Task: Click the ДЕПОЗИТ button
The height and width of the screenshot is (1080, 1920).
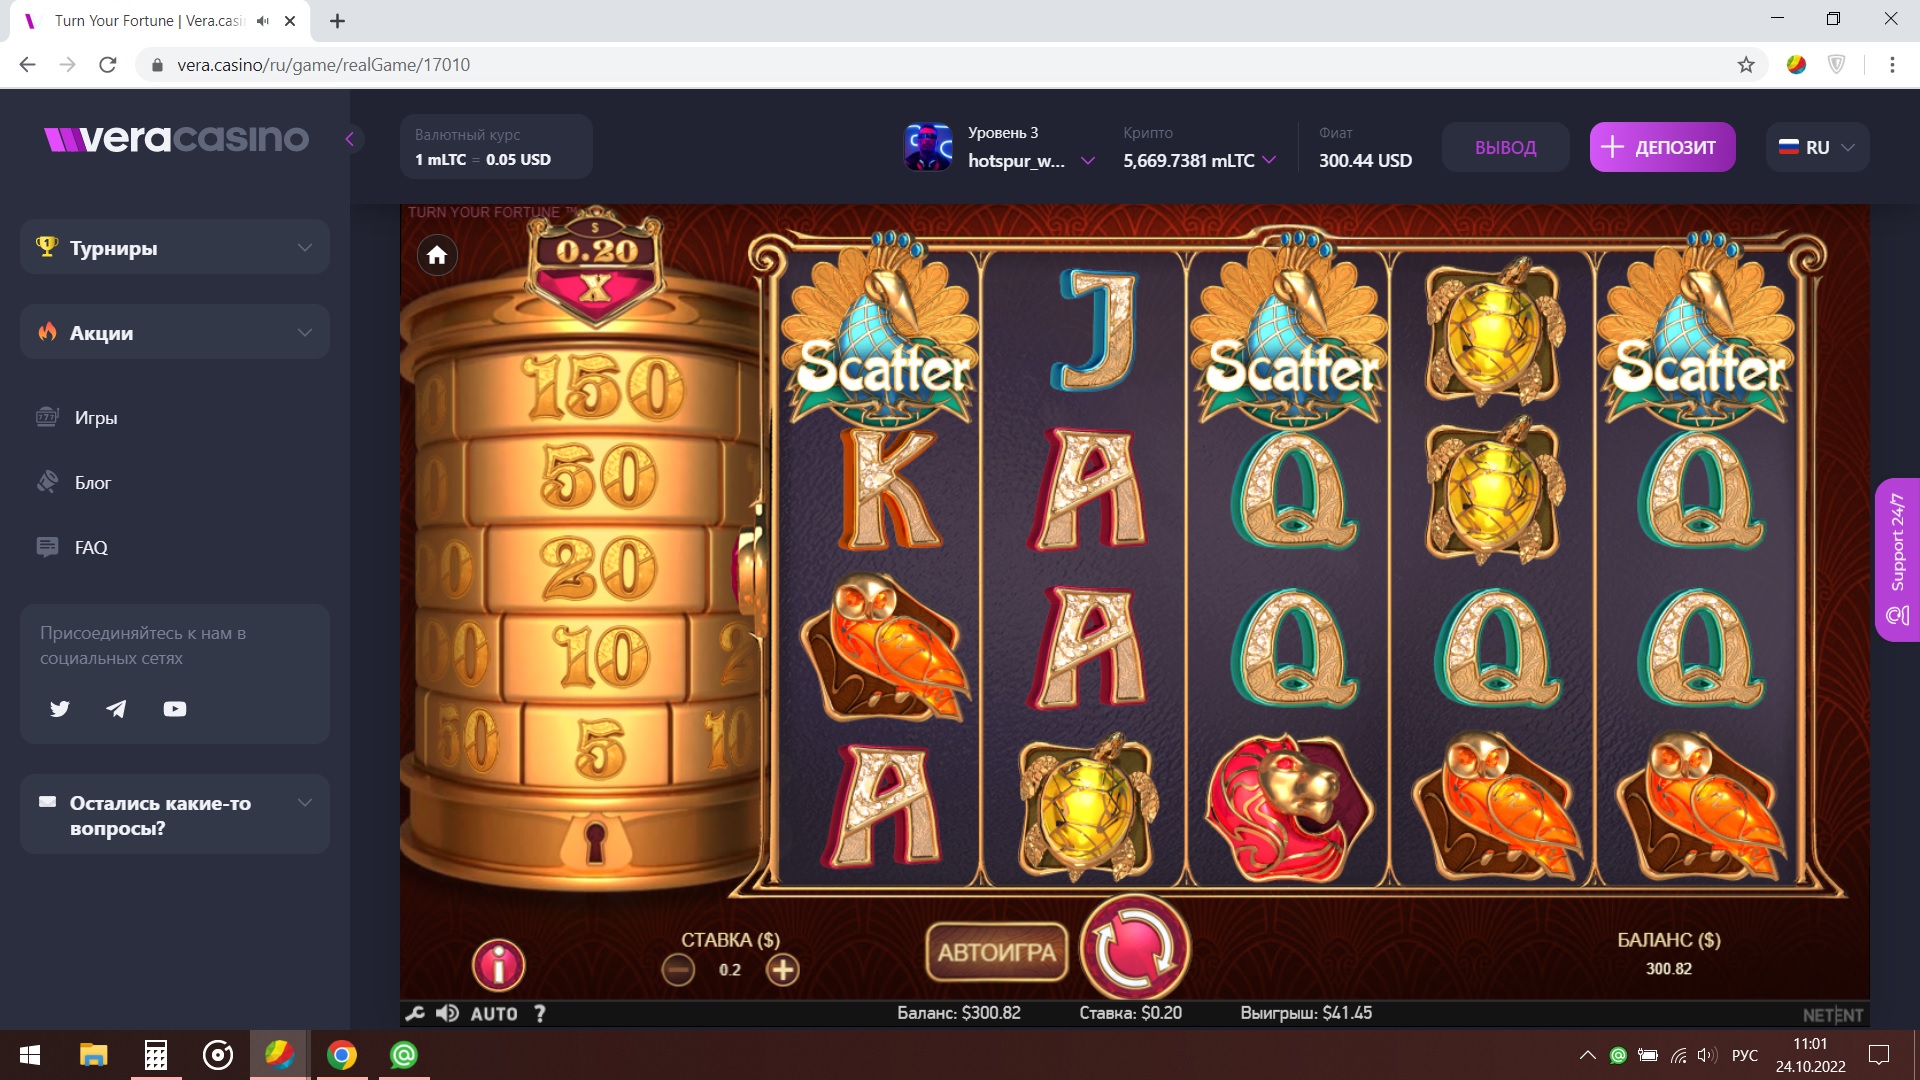Action: click(x=1662, y=147)
